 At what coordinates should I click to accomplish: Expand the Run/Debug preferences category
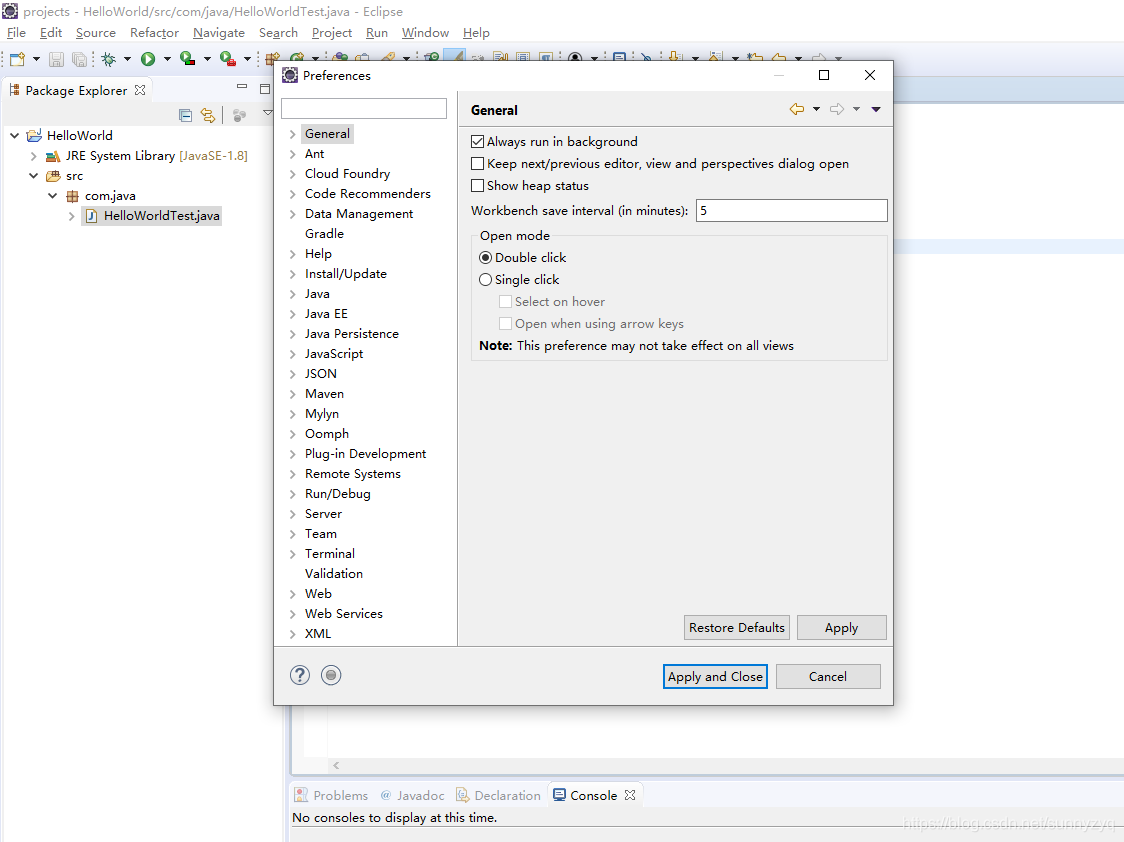[292, 494]
